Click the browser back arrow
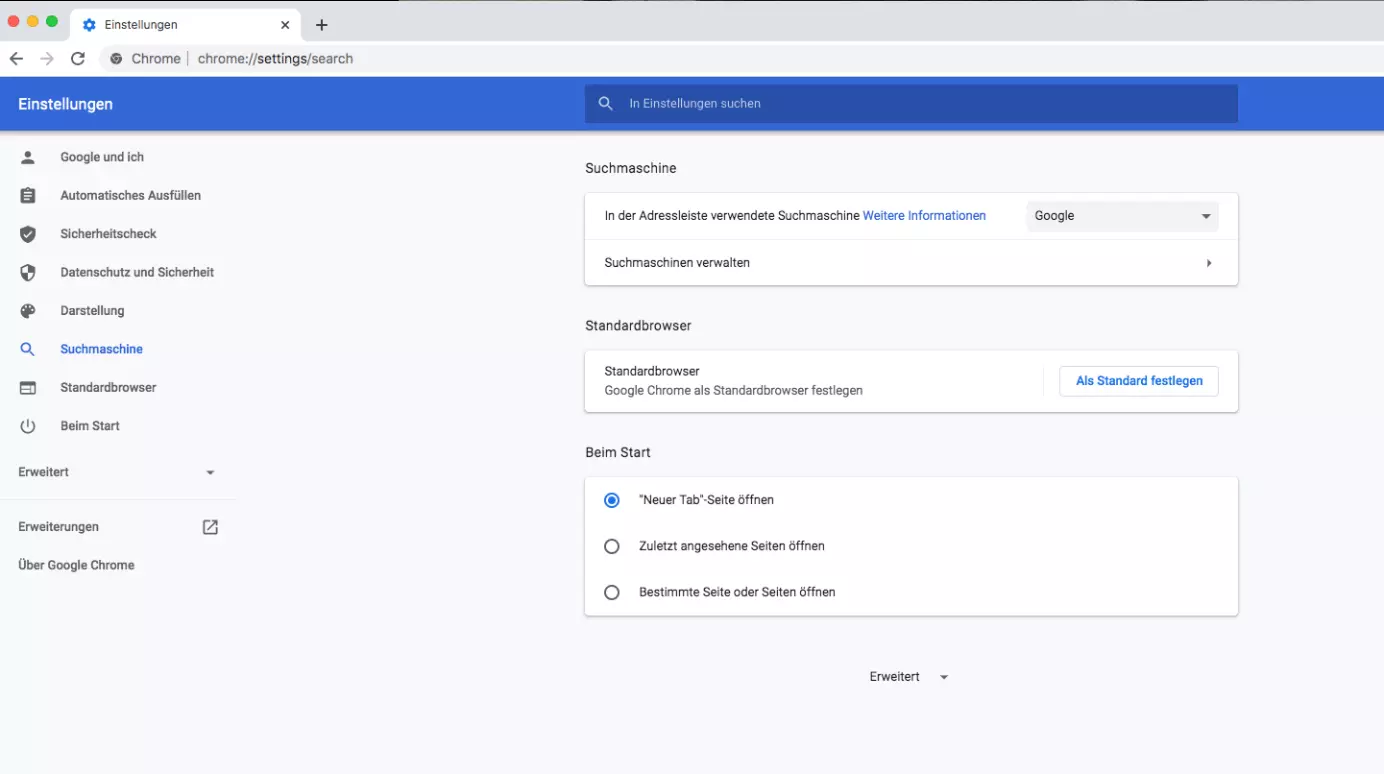 (16, 59)
